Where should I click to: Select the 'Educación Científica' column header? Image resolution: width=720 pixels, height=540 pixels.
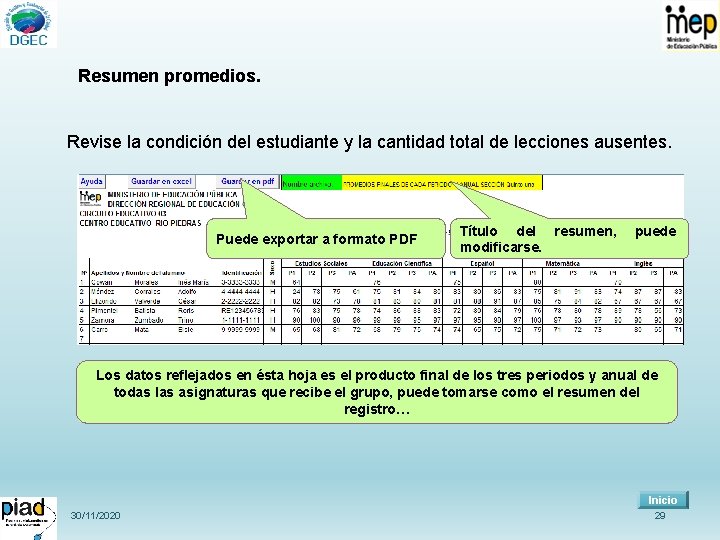[402, 264]
